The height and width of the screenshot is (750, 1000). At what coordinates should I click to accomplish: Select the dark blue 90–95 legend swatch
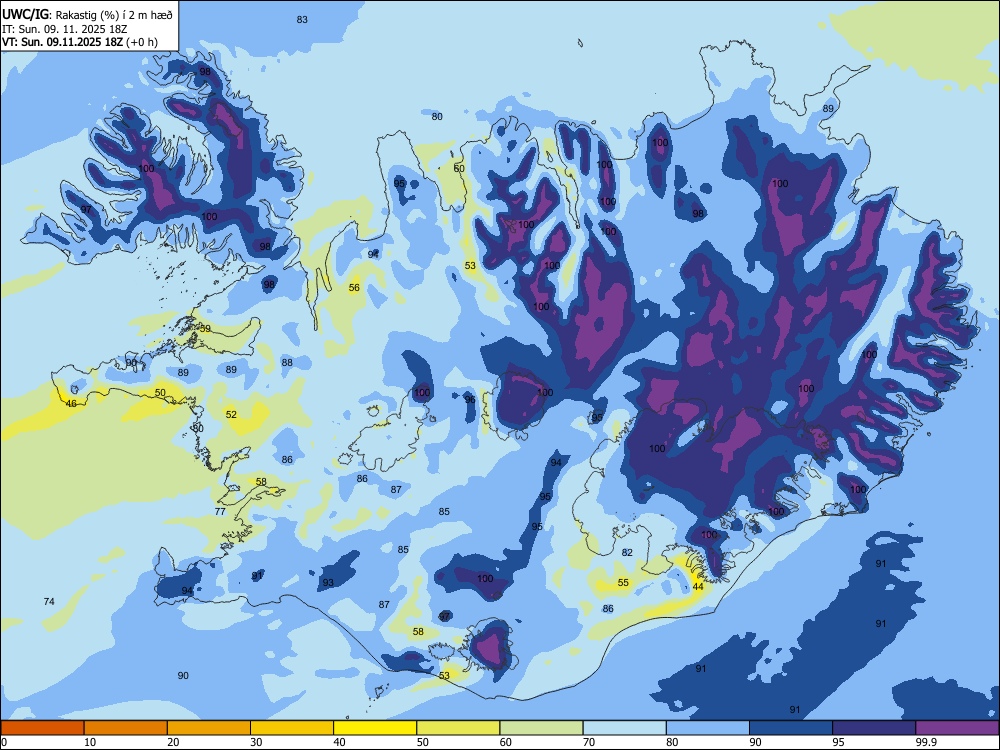pos(791,728)
